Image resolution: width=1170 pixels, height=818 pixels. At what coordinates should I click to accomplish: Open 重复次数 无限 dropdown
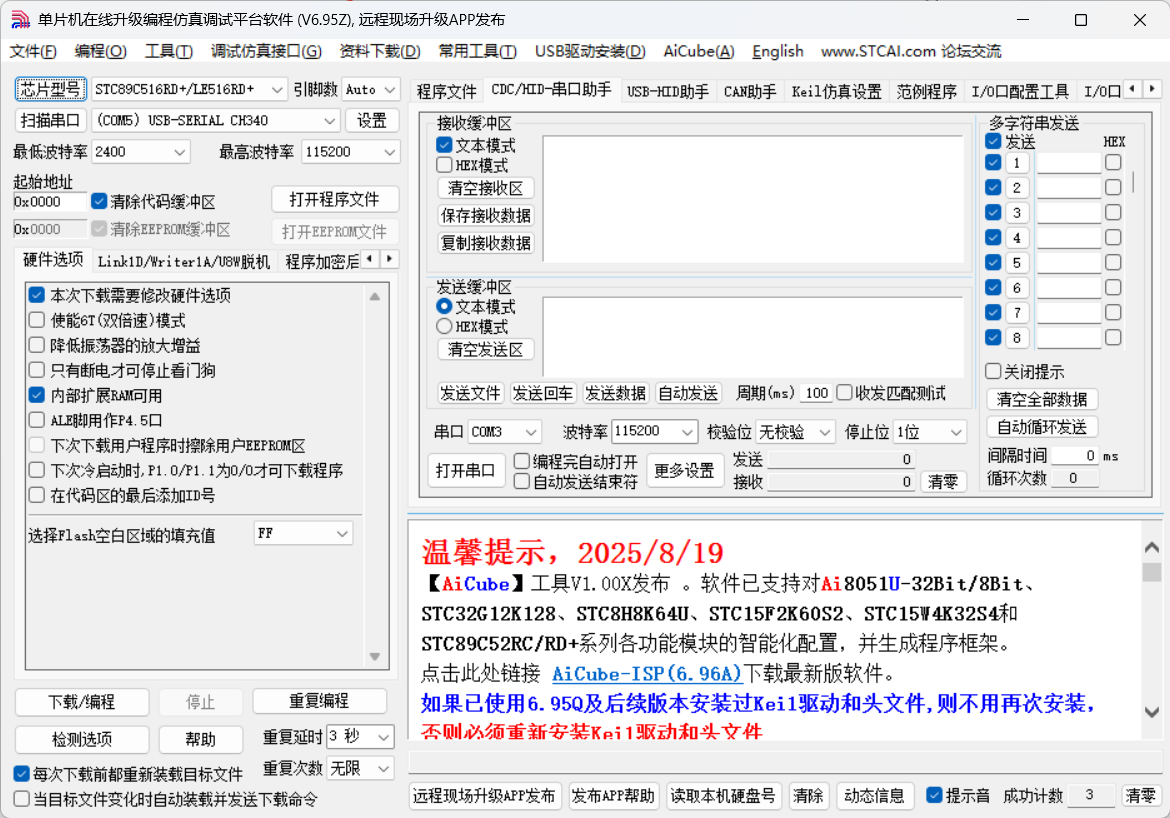coord(360,768)
